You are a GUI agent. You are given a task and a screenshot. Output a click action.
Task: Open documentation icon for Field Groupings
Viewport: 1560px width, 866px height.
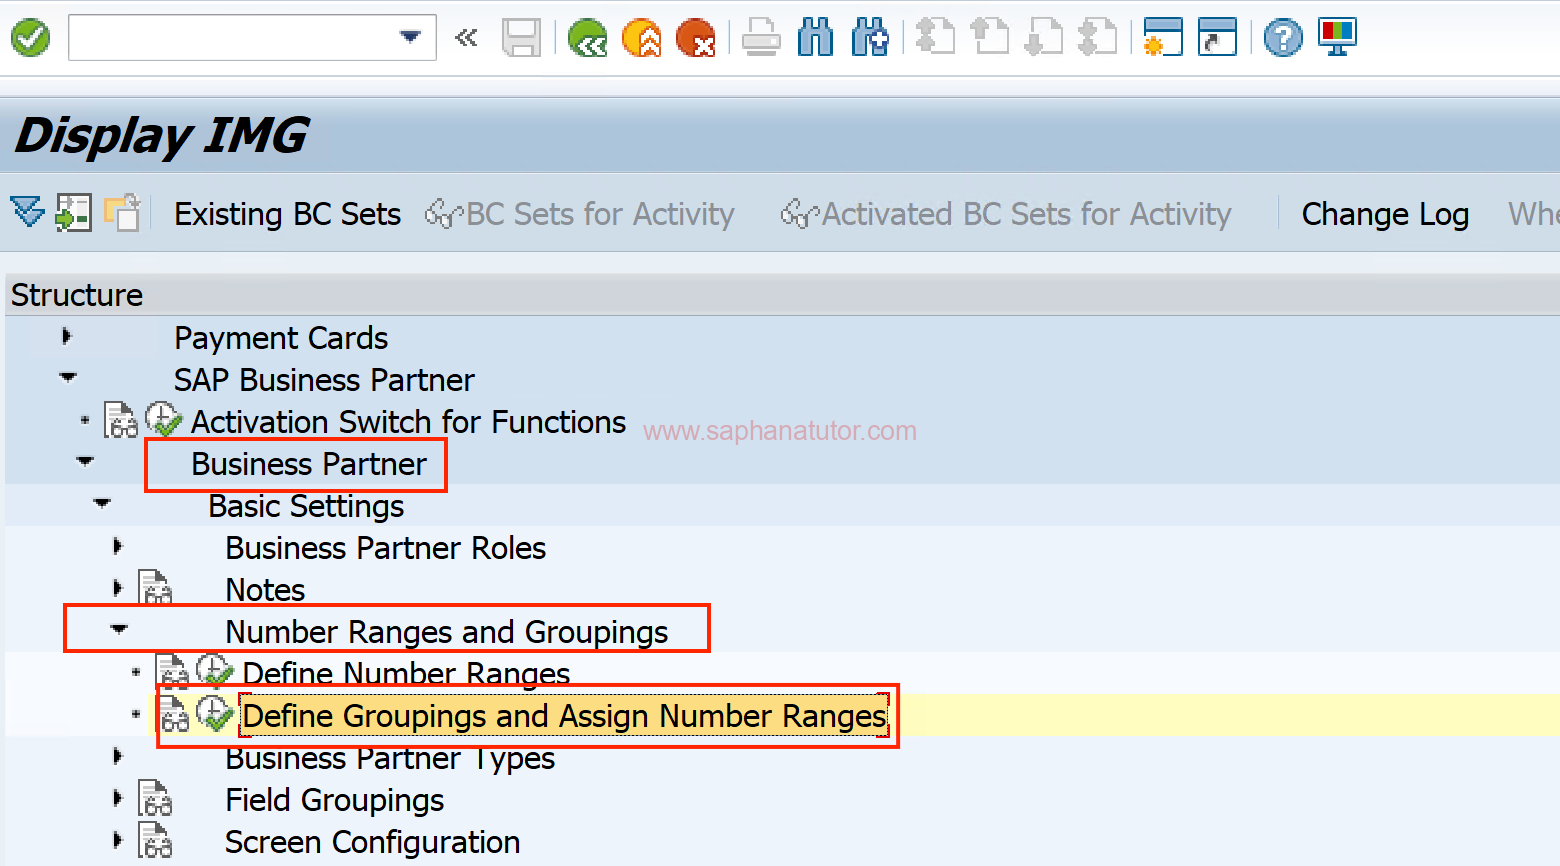(155, 798)
